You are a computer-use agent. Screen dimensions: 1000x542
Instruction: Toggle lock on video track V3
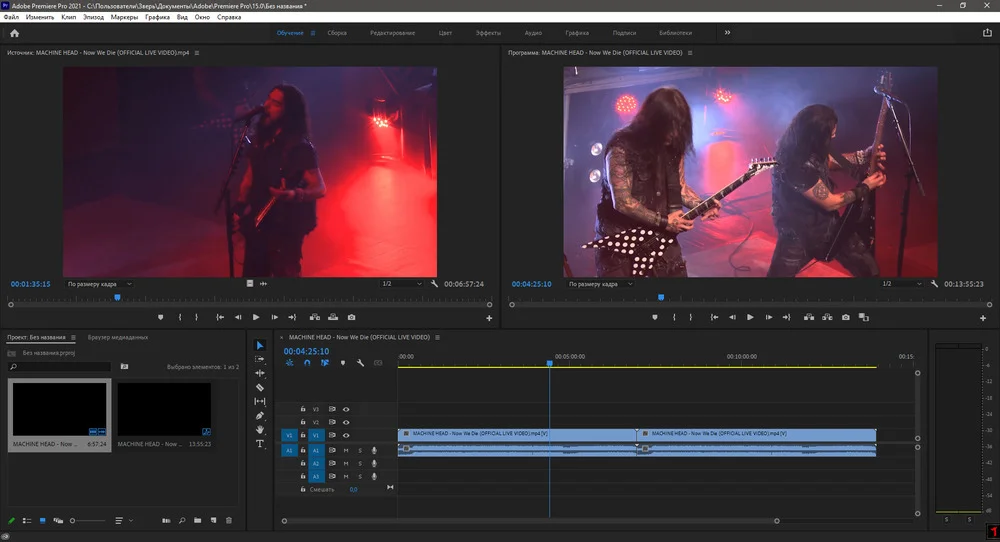click(x=303, y=409)
